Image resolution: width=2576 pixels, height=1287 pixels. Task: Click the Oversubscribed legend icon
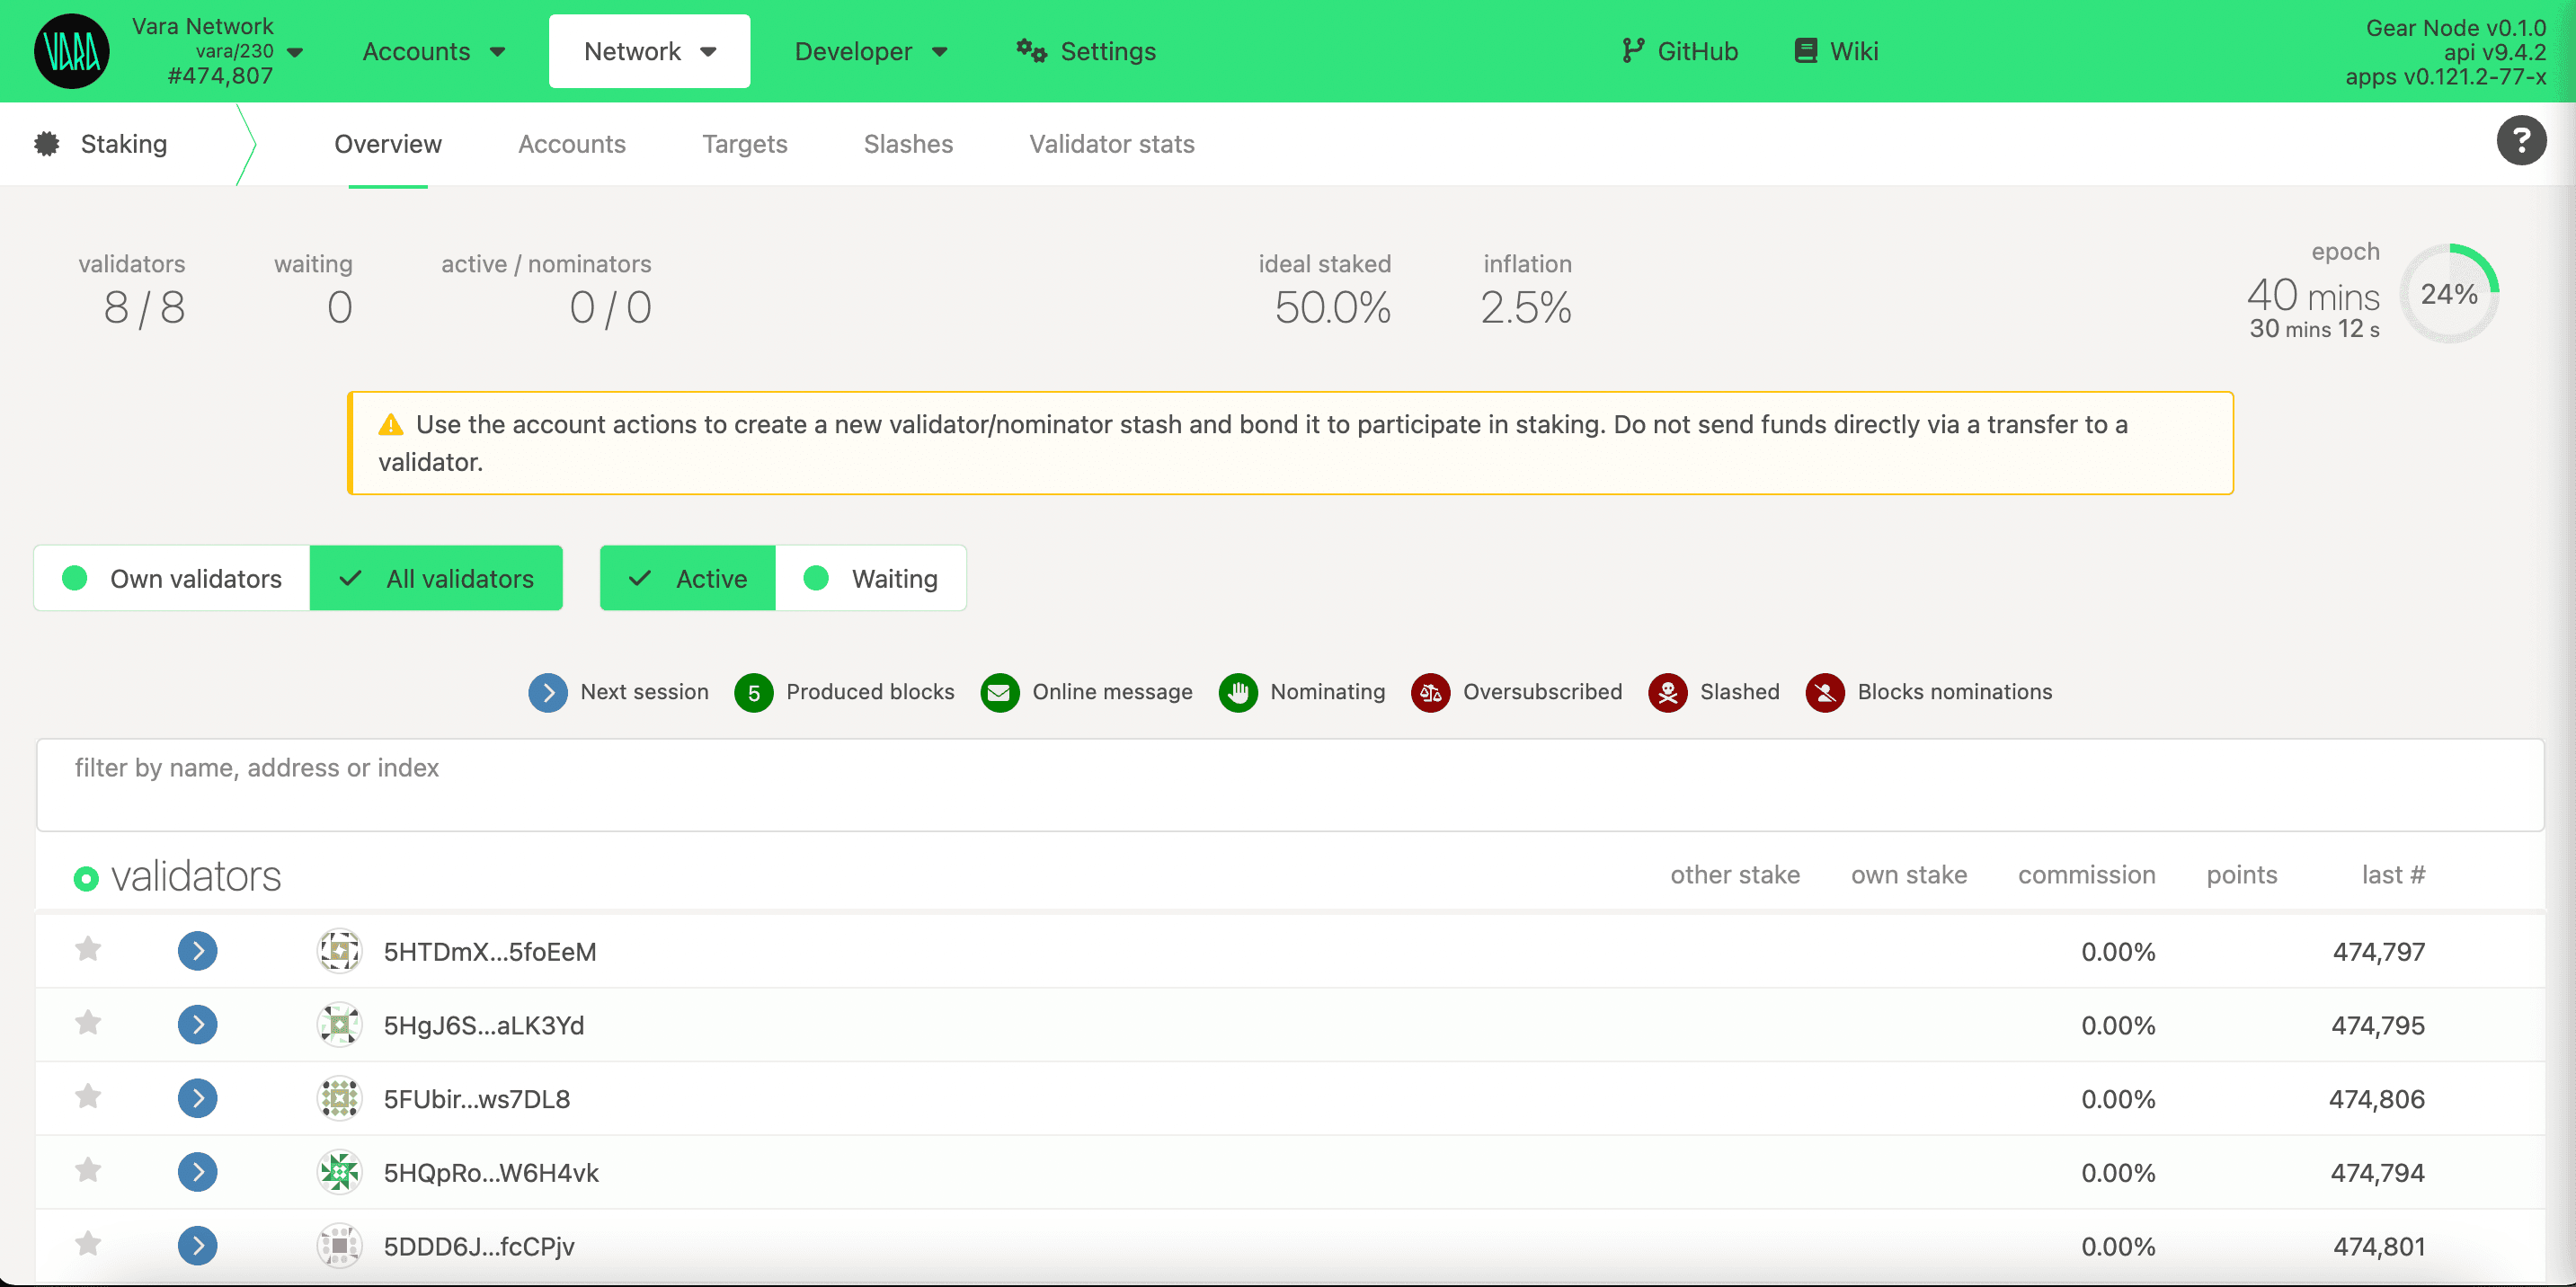[1430, 692]
